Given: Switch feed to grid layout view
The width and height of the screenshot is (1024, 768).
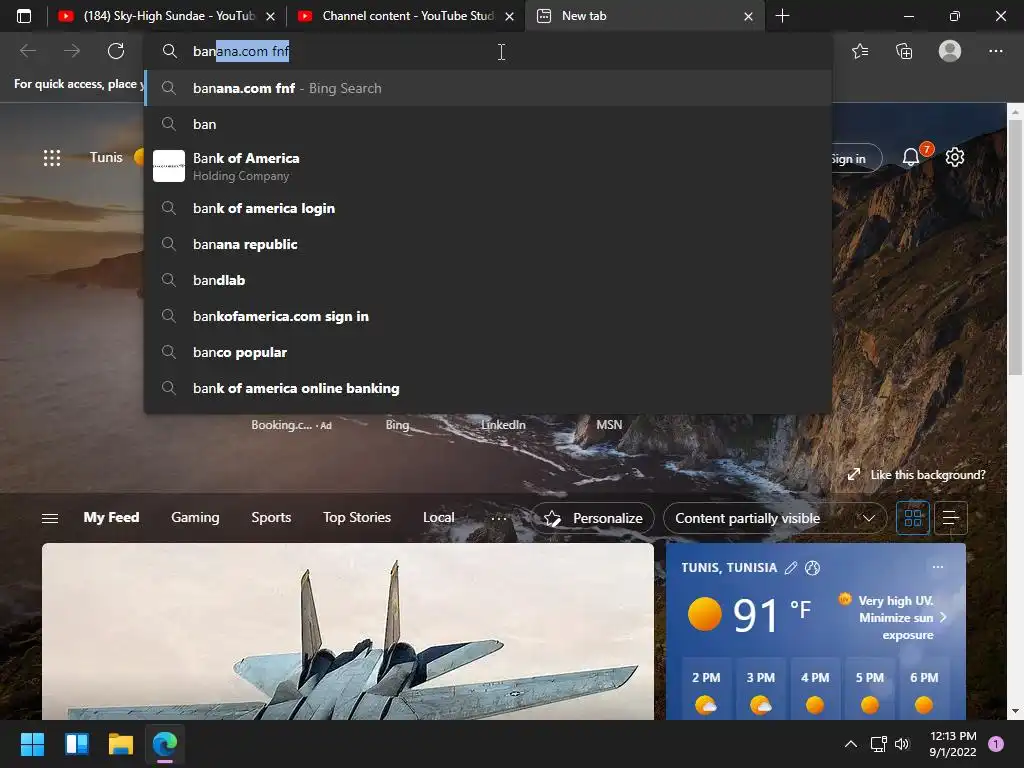Looking at the screenshot, I should pyautogui.click(x=912, y=518).
